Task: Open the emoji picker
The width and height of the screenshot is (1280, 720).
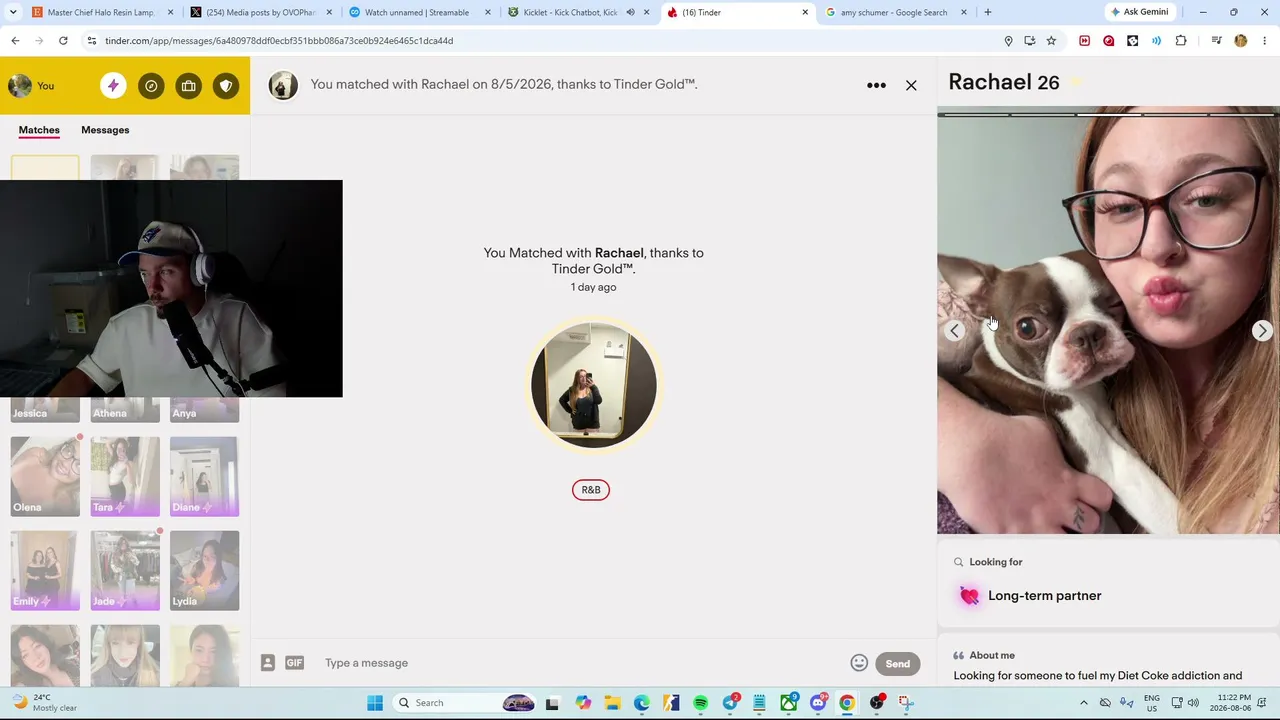Action: pos(859,663)
